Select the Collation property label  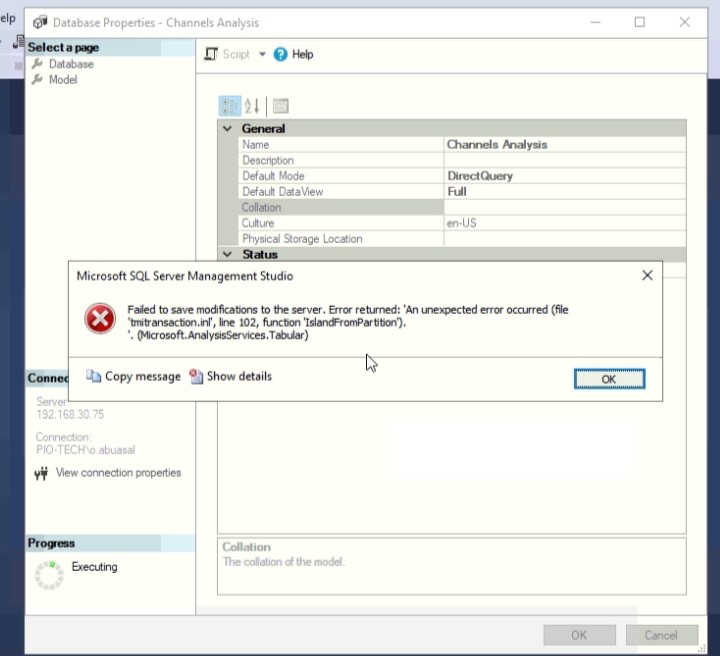pos(261,207)
